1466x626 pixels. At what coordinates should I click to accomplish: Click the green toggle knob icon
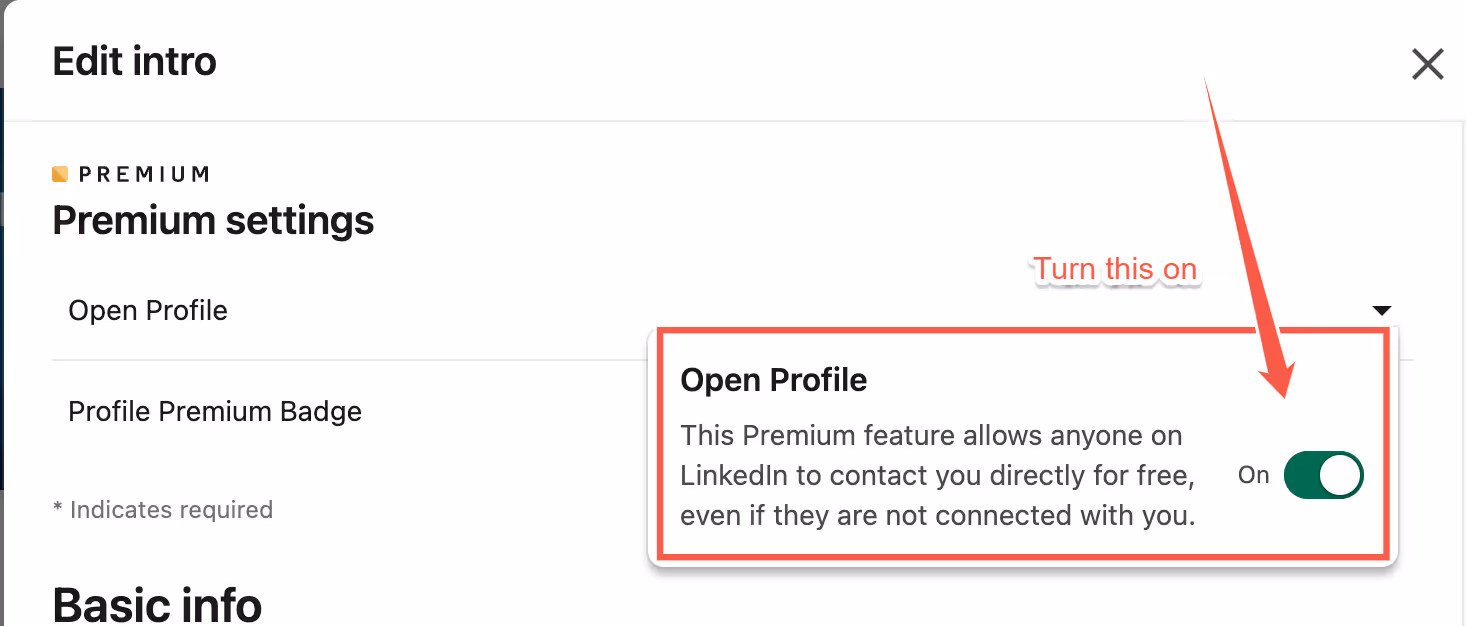pos(1340,475)
